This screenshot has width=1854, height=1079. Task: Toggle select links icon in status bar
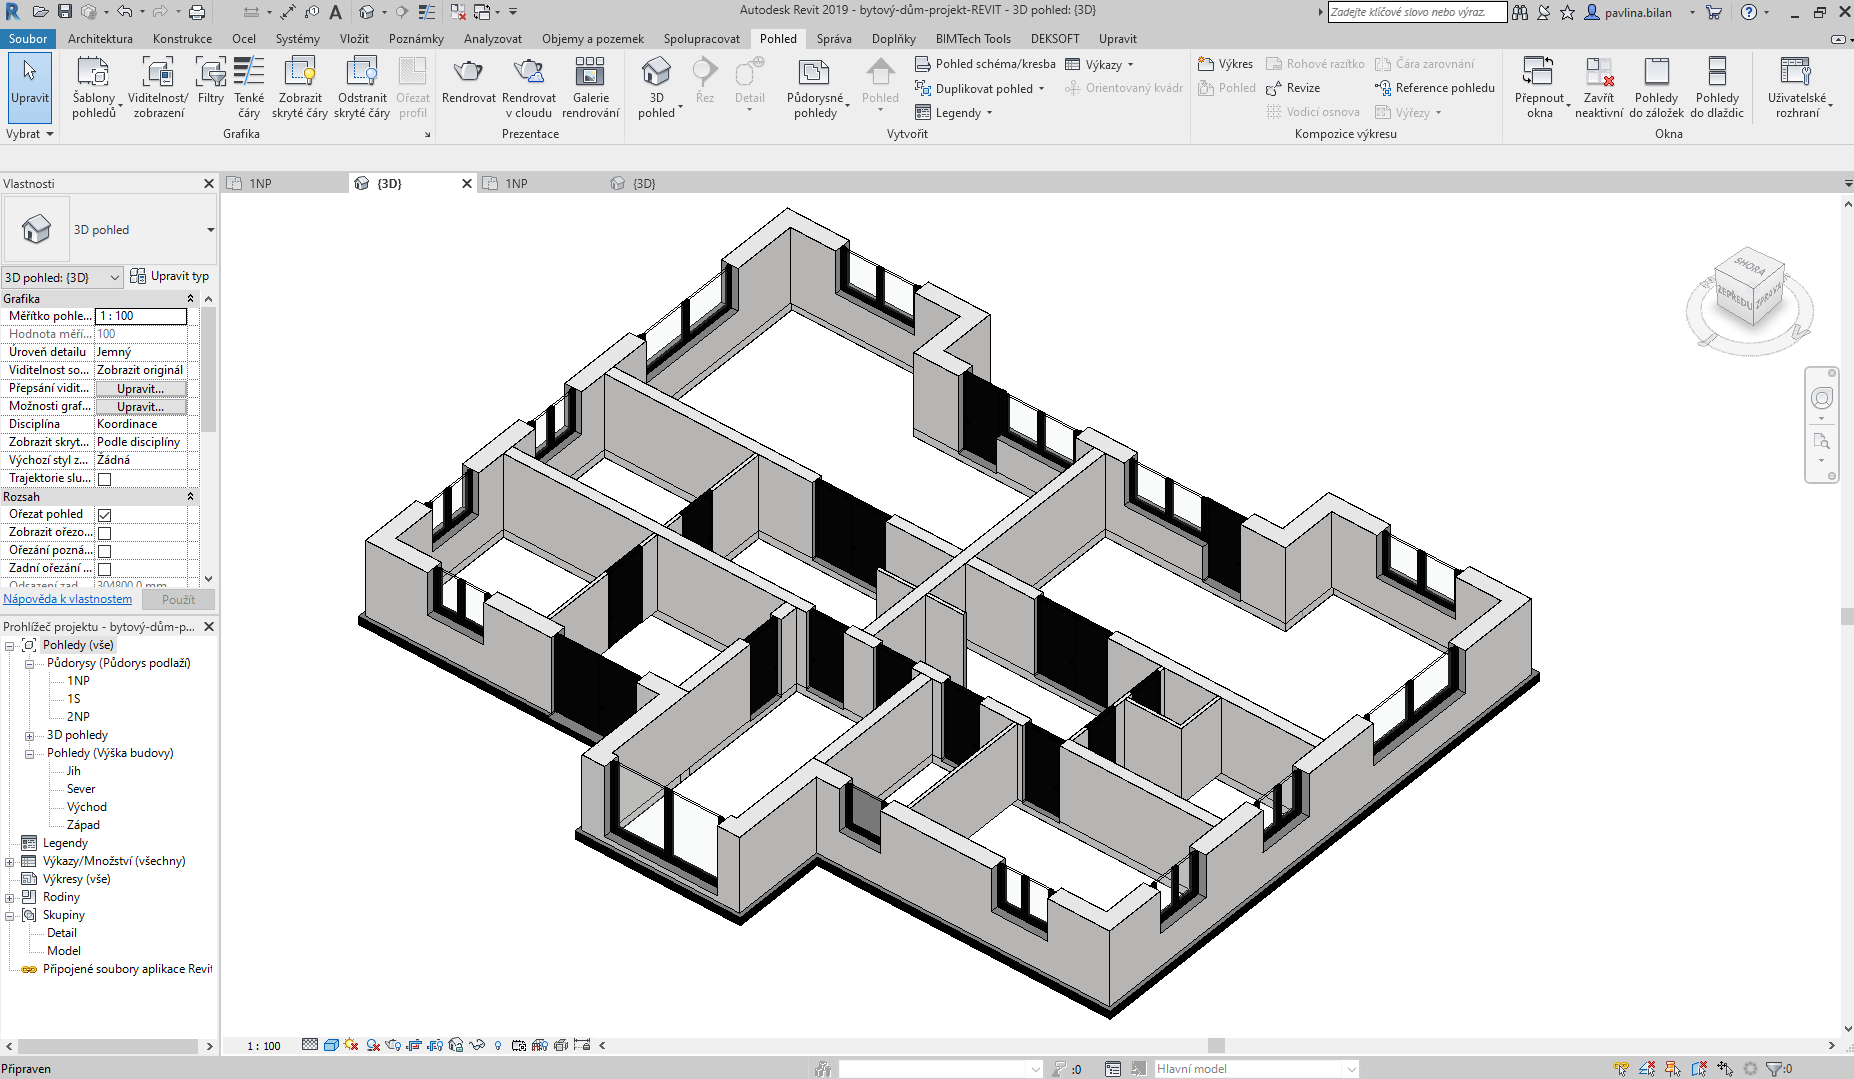1621,1069
